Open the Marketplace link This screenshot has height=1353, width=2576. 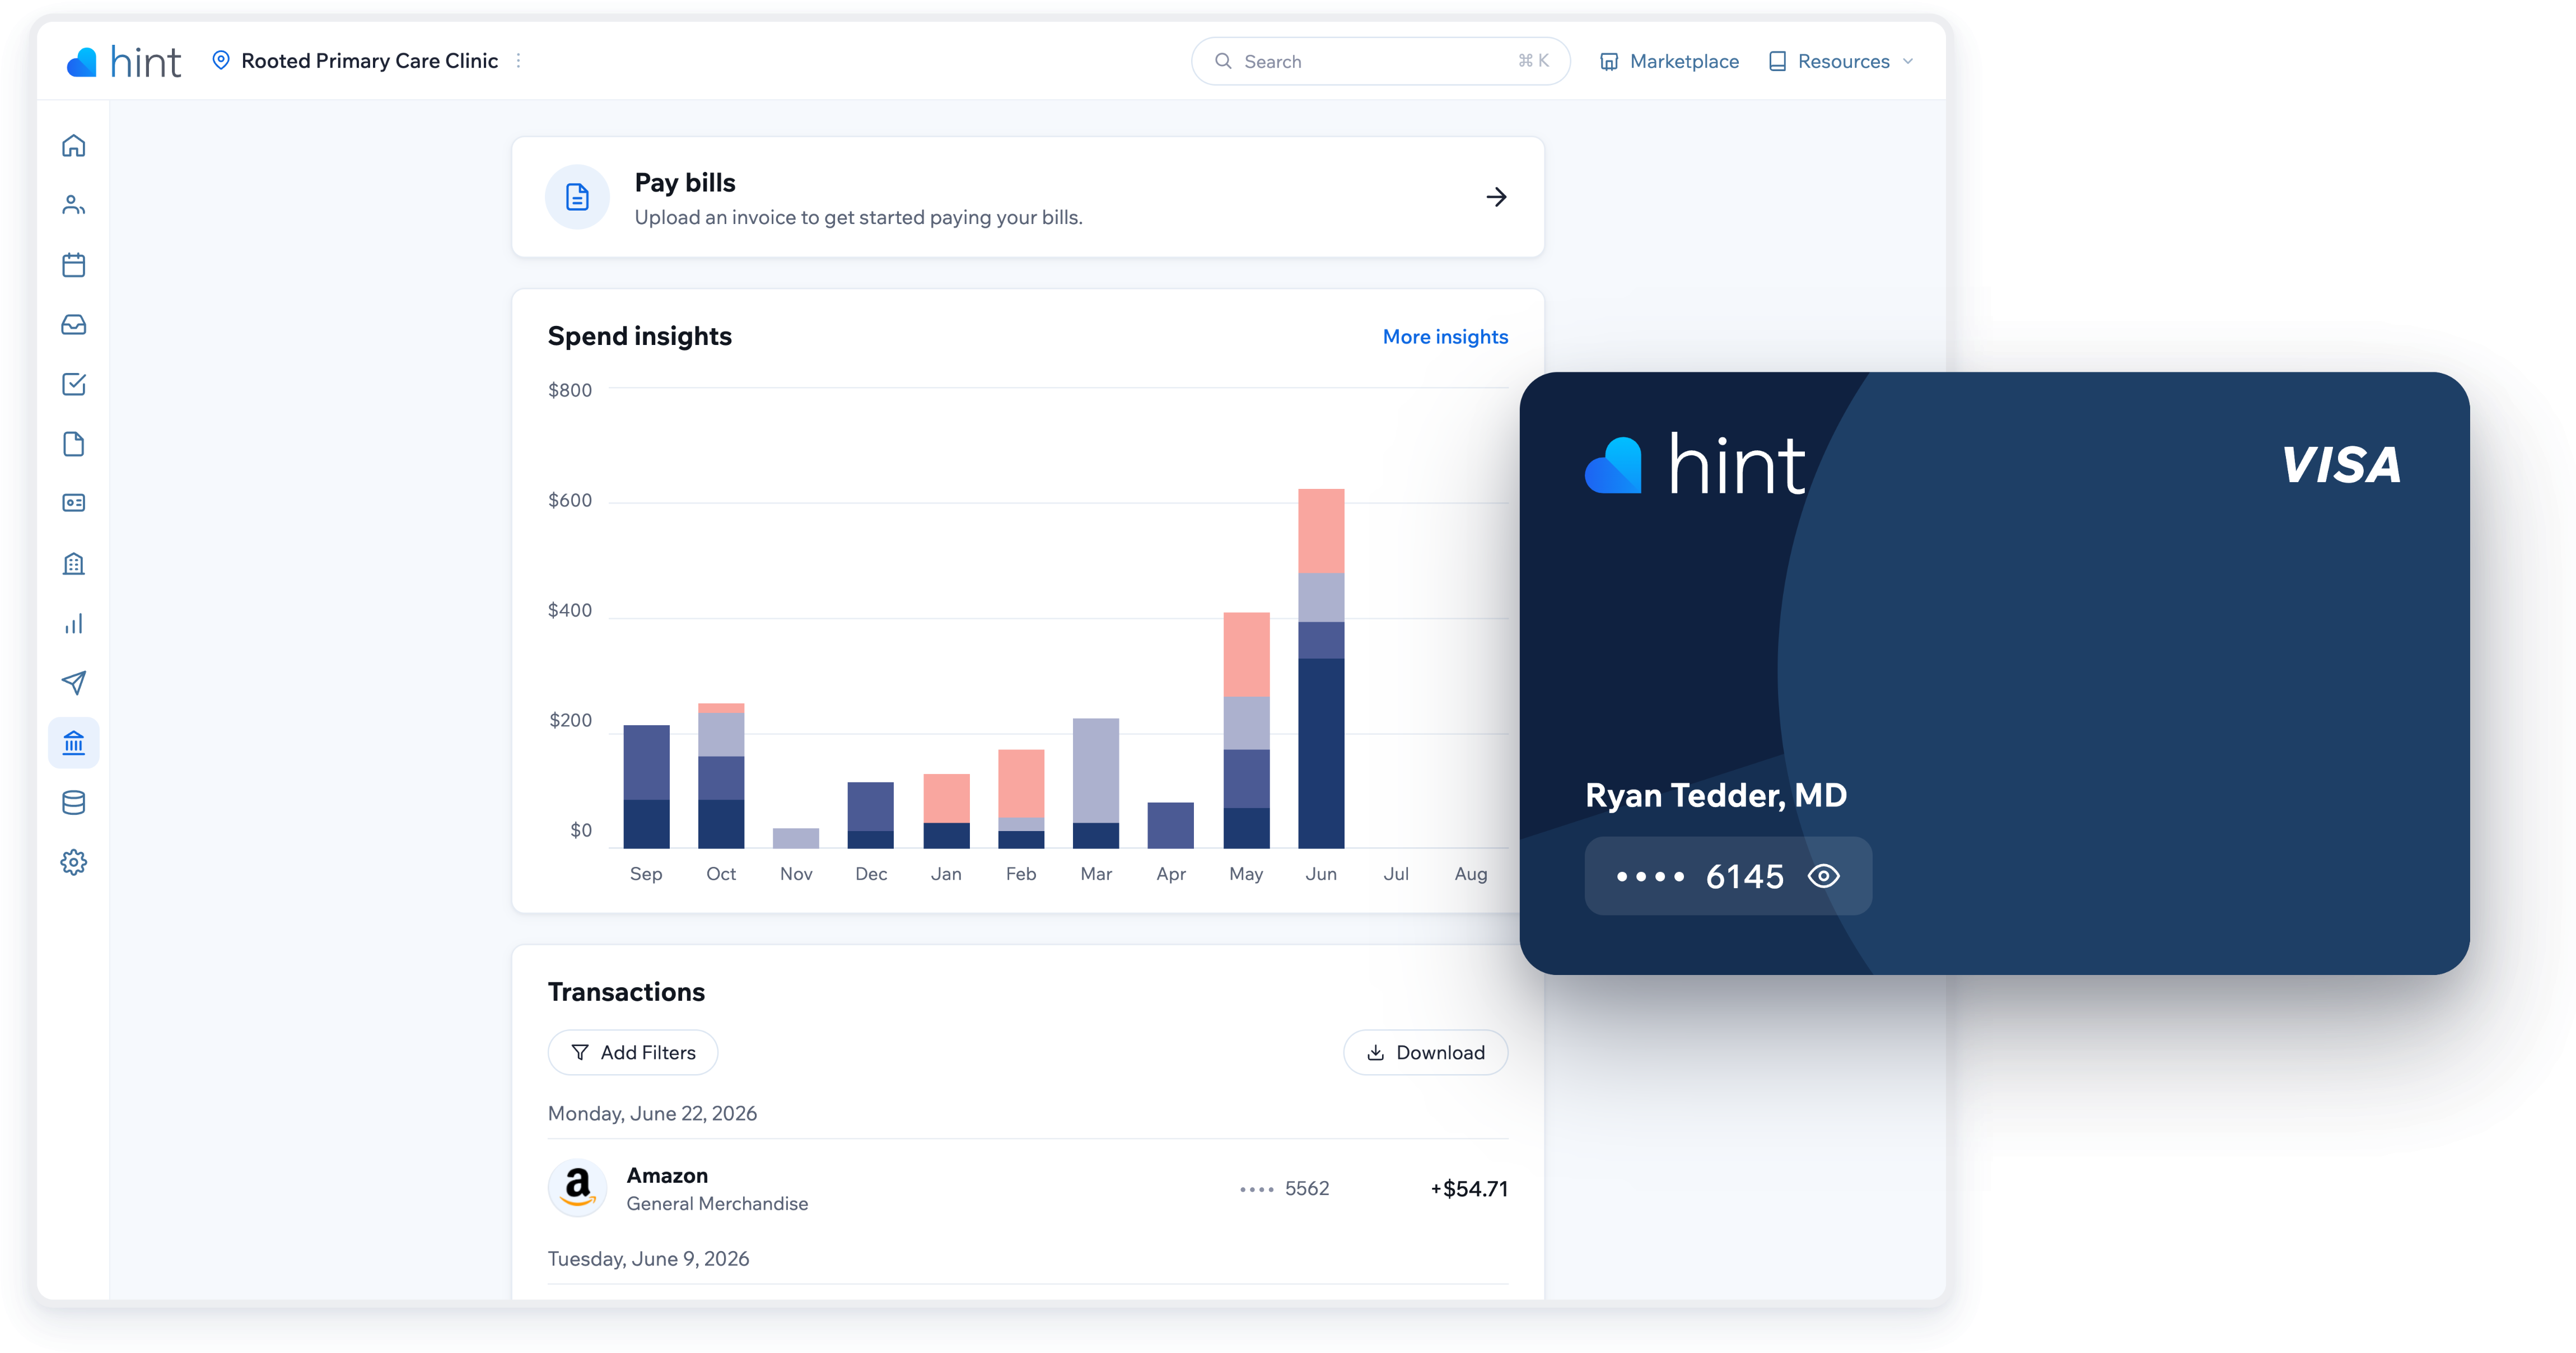point(1669,61)
